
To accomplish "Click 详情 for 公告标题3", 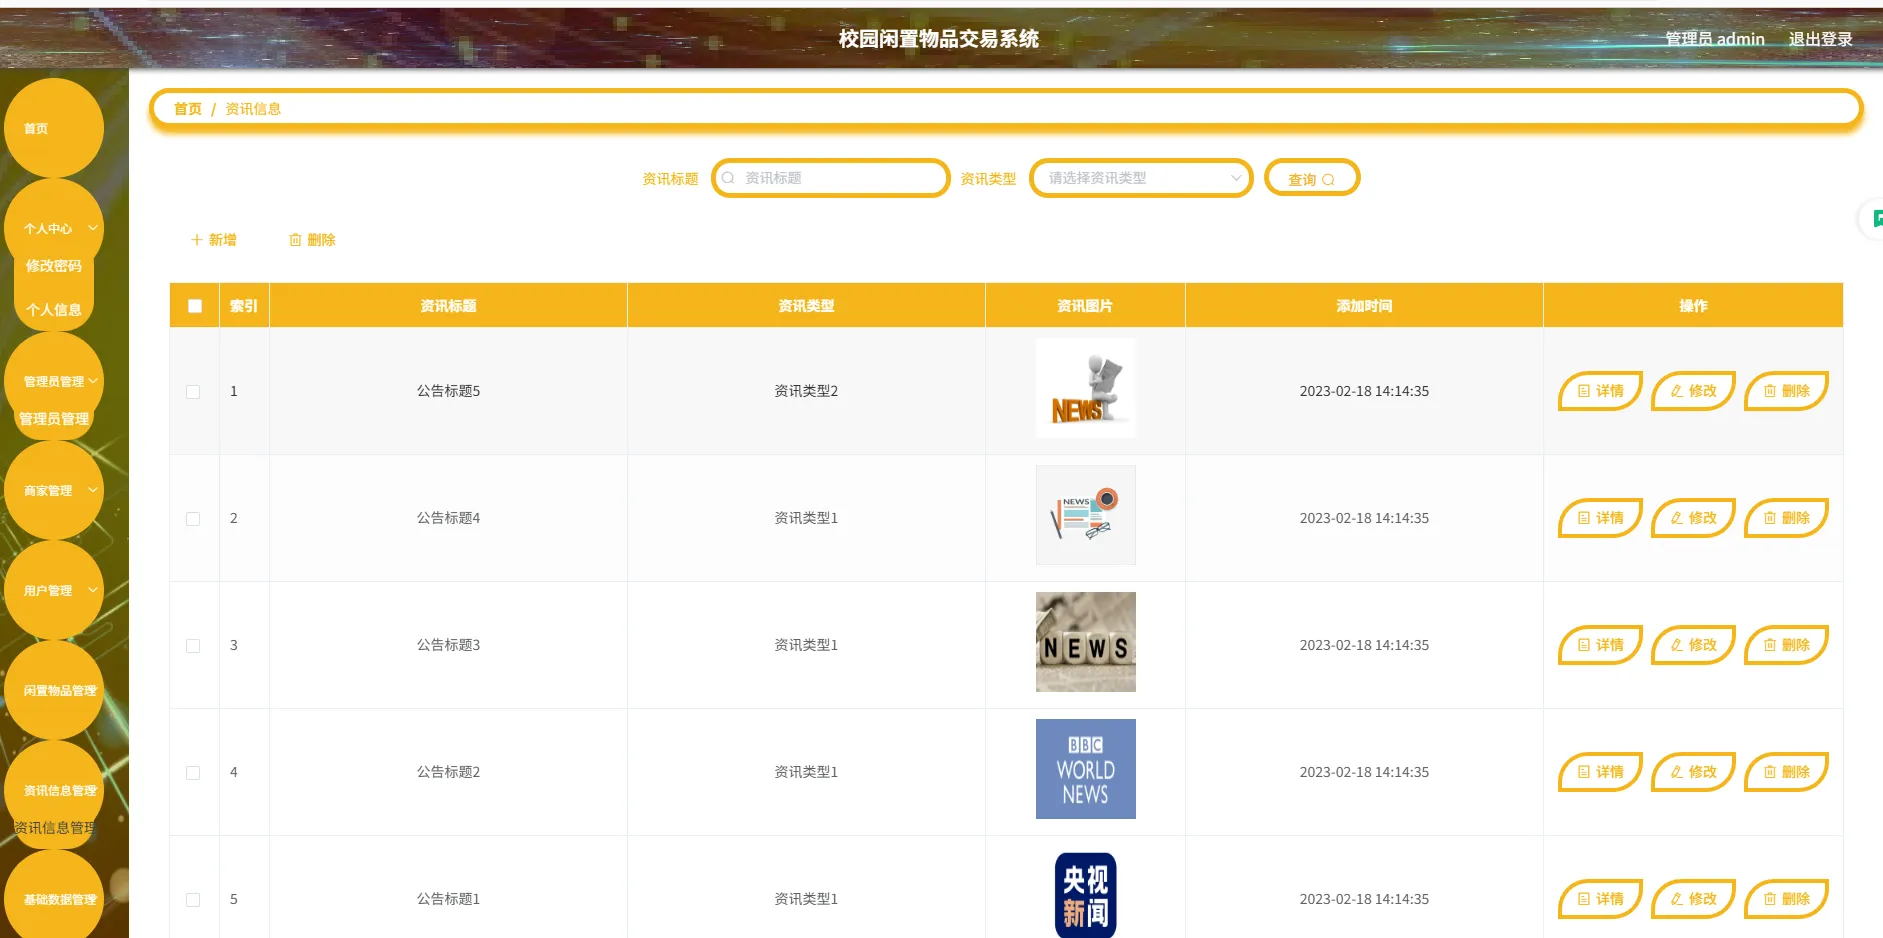I will [1599, 645].
